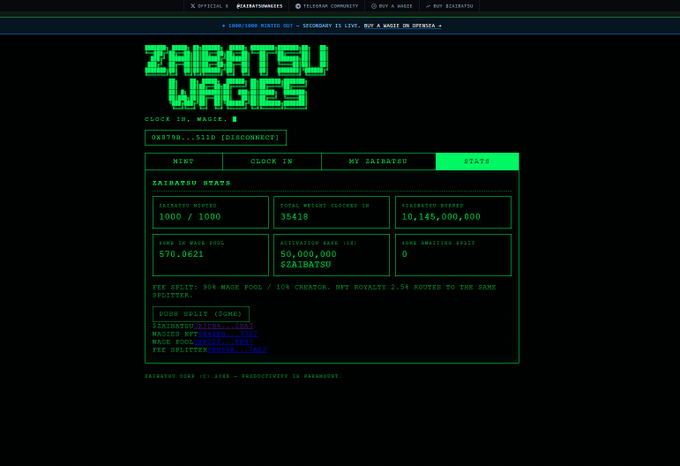Open the Wage Pool contract address link

tap(223, 342)
